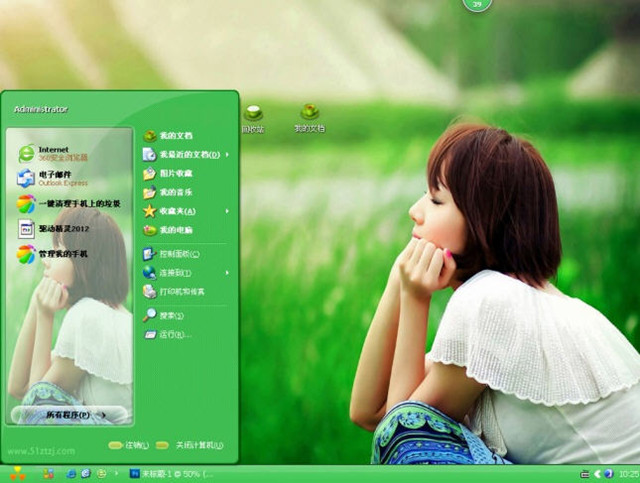This screenshot has height=483, width=640.
Task: Launch 驱动精灵2012 from Start menu
Action: pos(53,229)
